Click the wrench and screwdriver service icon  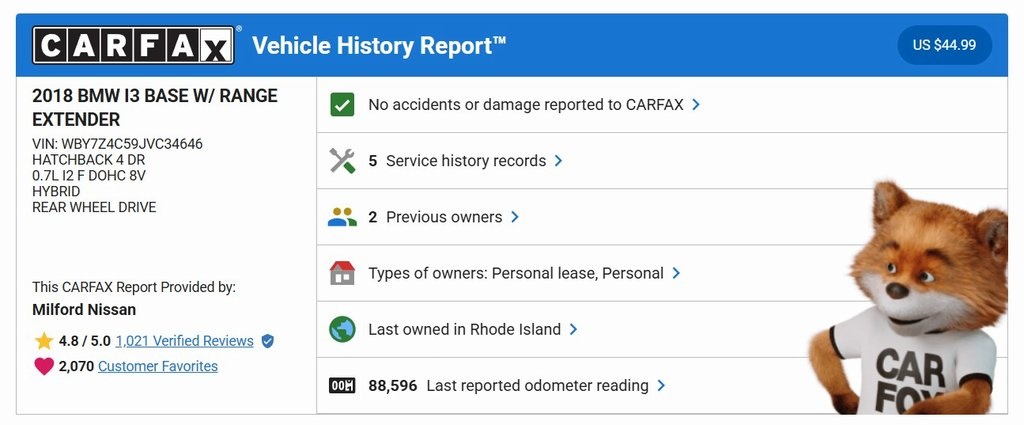click(x=342, y=161)
